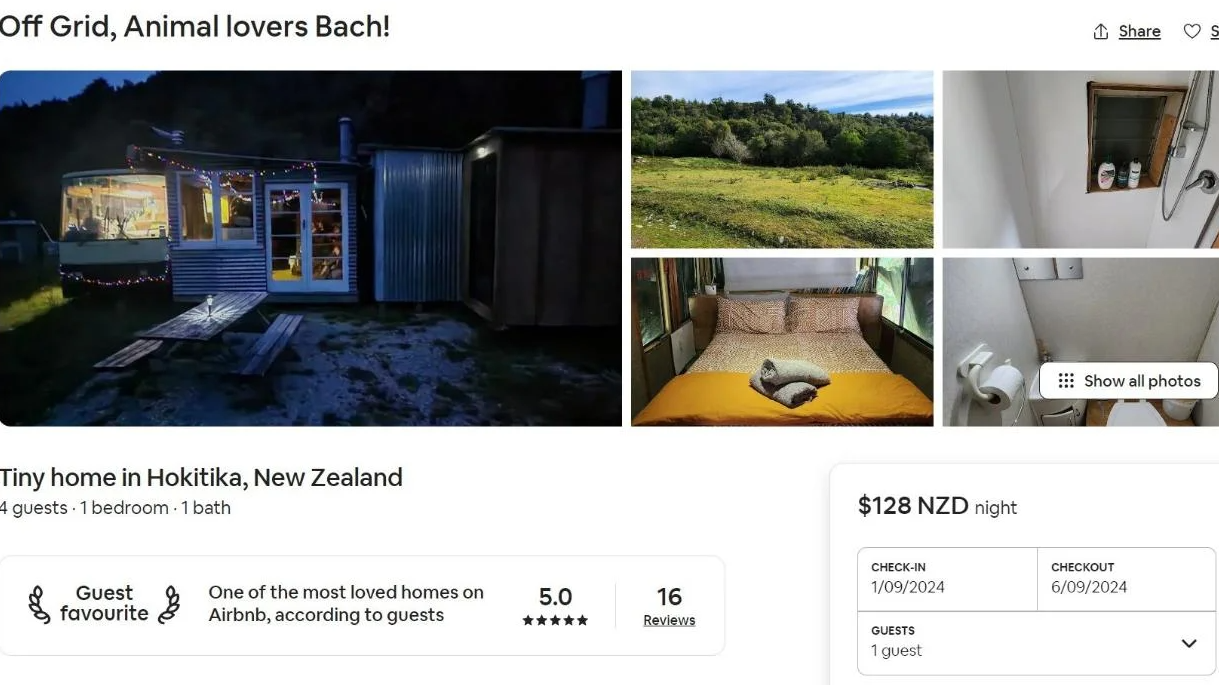This screenshot has width=1219, height=685.
Task: Select the Check-in date field
Action: (x=947, y=578)
